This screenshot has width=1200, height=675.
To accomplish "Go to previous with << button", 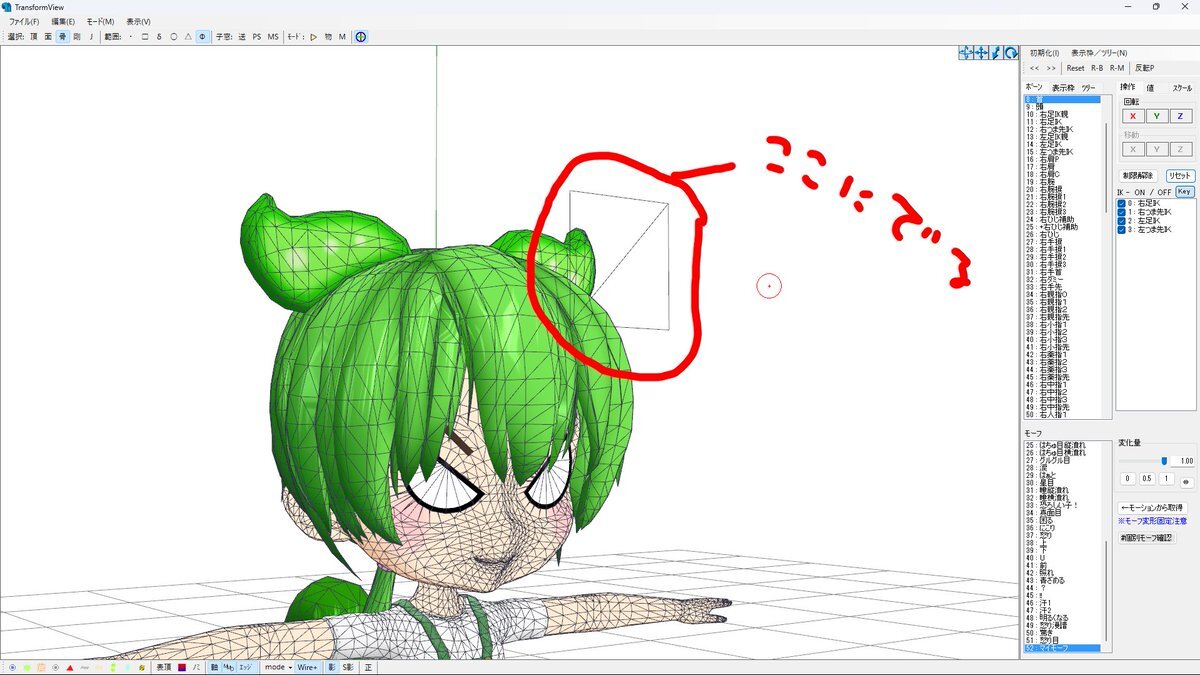I will pyautogui.click(x=1034, y=68).
